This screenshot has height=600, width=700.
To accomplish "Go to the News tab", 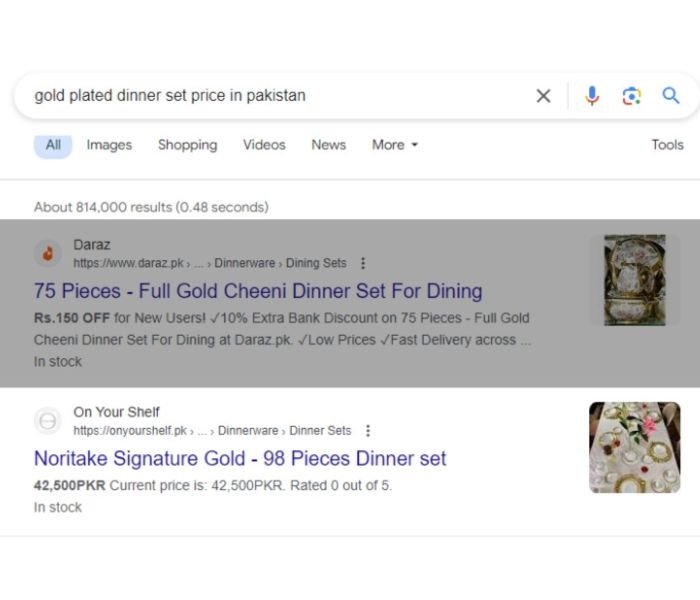I will [x=328, y=145].
